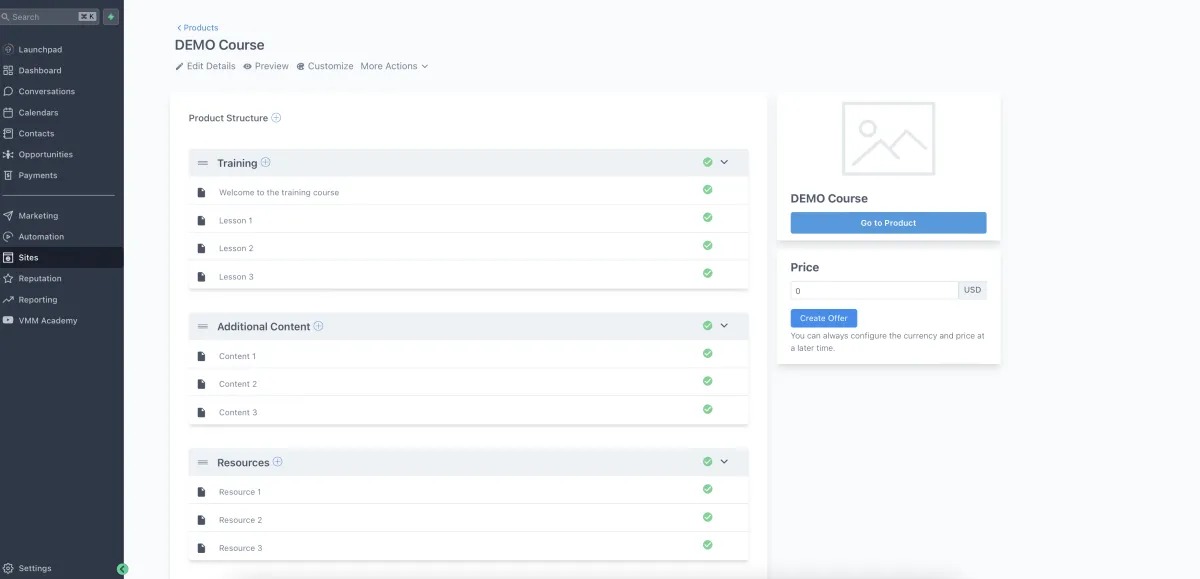Open Opportunities in the sidebar
1200x579 pixels.
[x=45, y=154]
